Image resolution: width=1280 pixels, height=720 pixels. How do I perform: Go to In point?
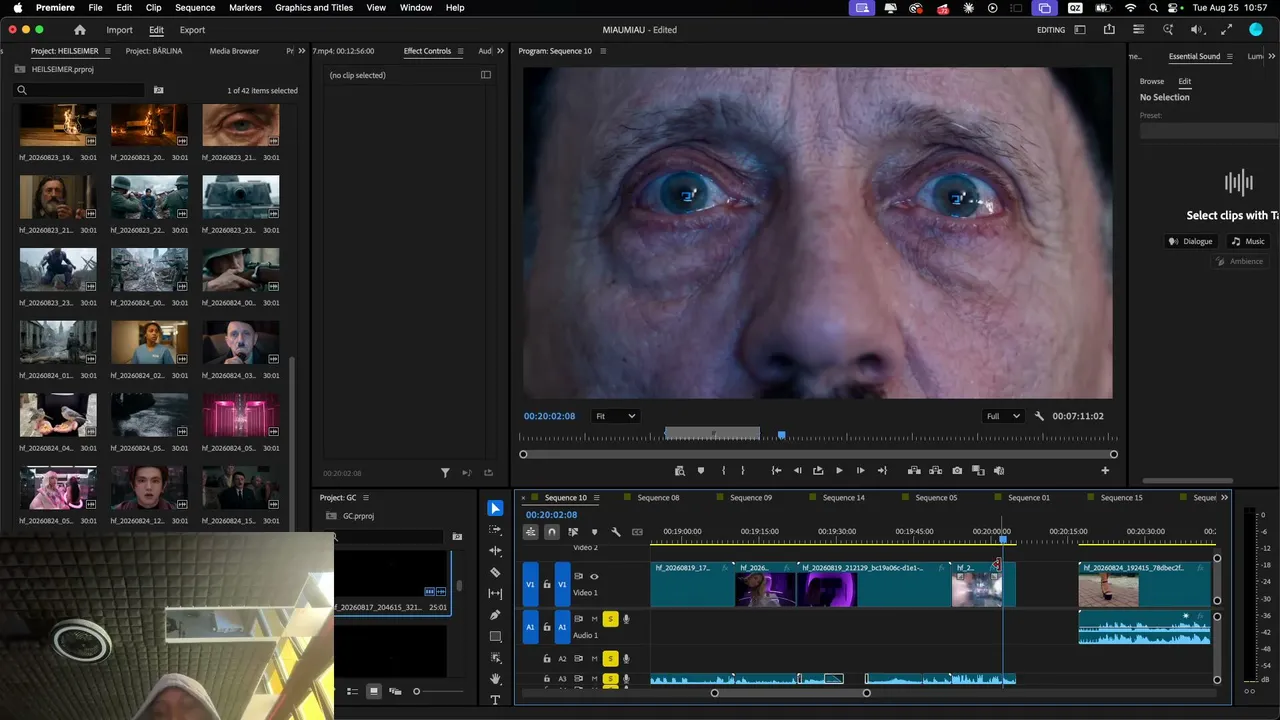tap(776, 471)
